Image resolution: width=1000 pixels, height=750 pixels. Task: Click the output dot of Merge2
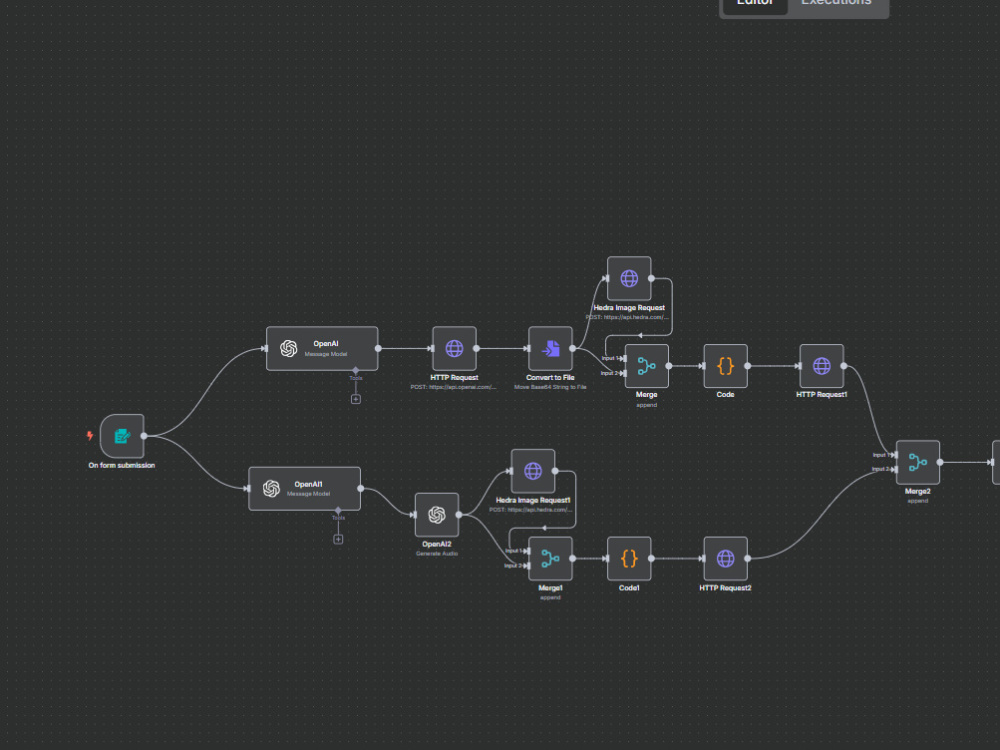coord(940,462)
